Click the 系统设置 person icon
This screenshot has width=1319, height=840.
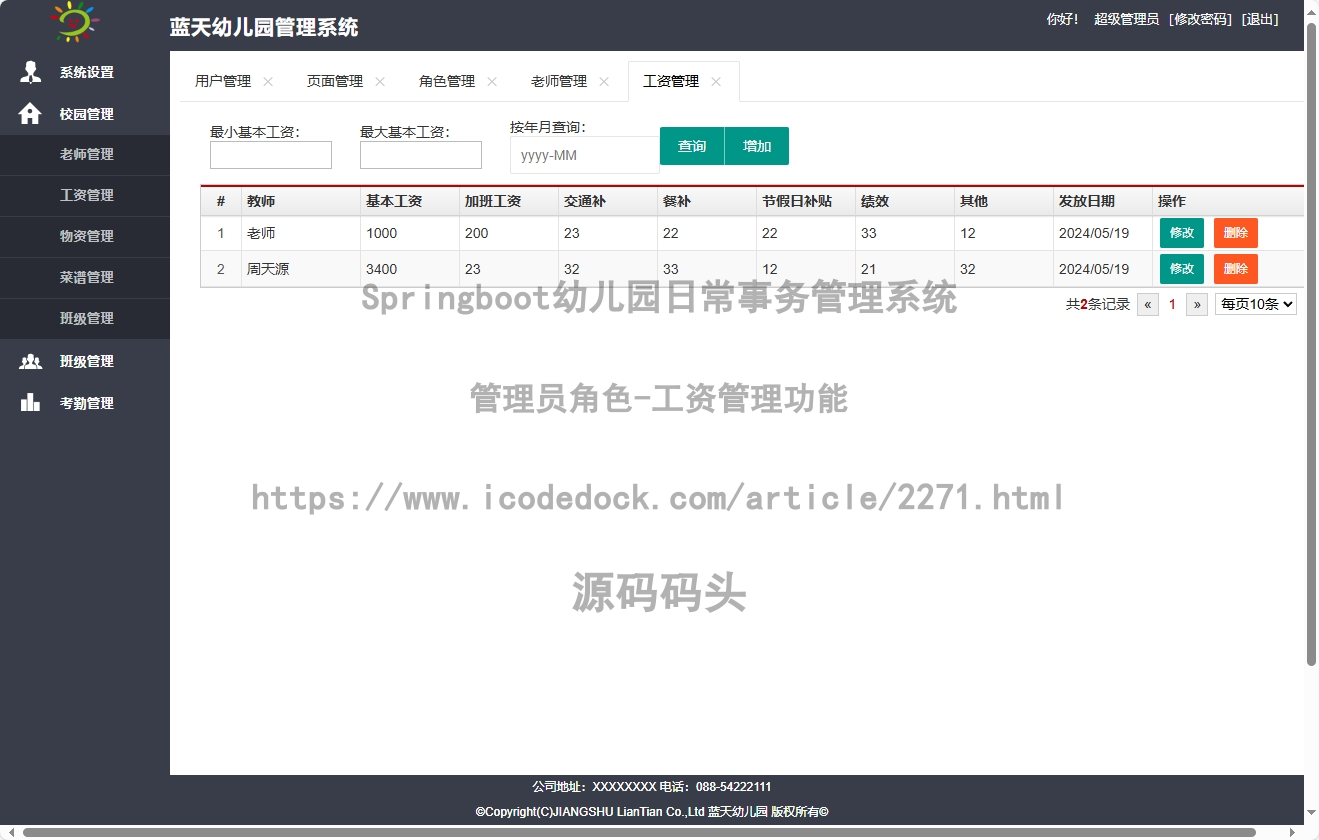(x=30, y=72)
